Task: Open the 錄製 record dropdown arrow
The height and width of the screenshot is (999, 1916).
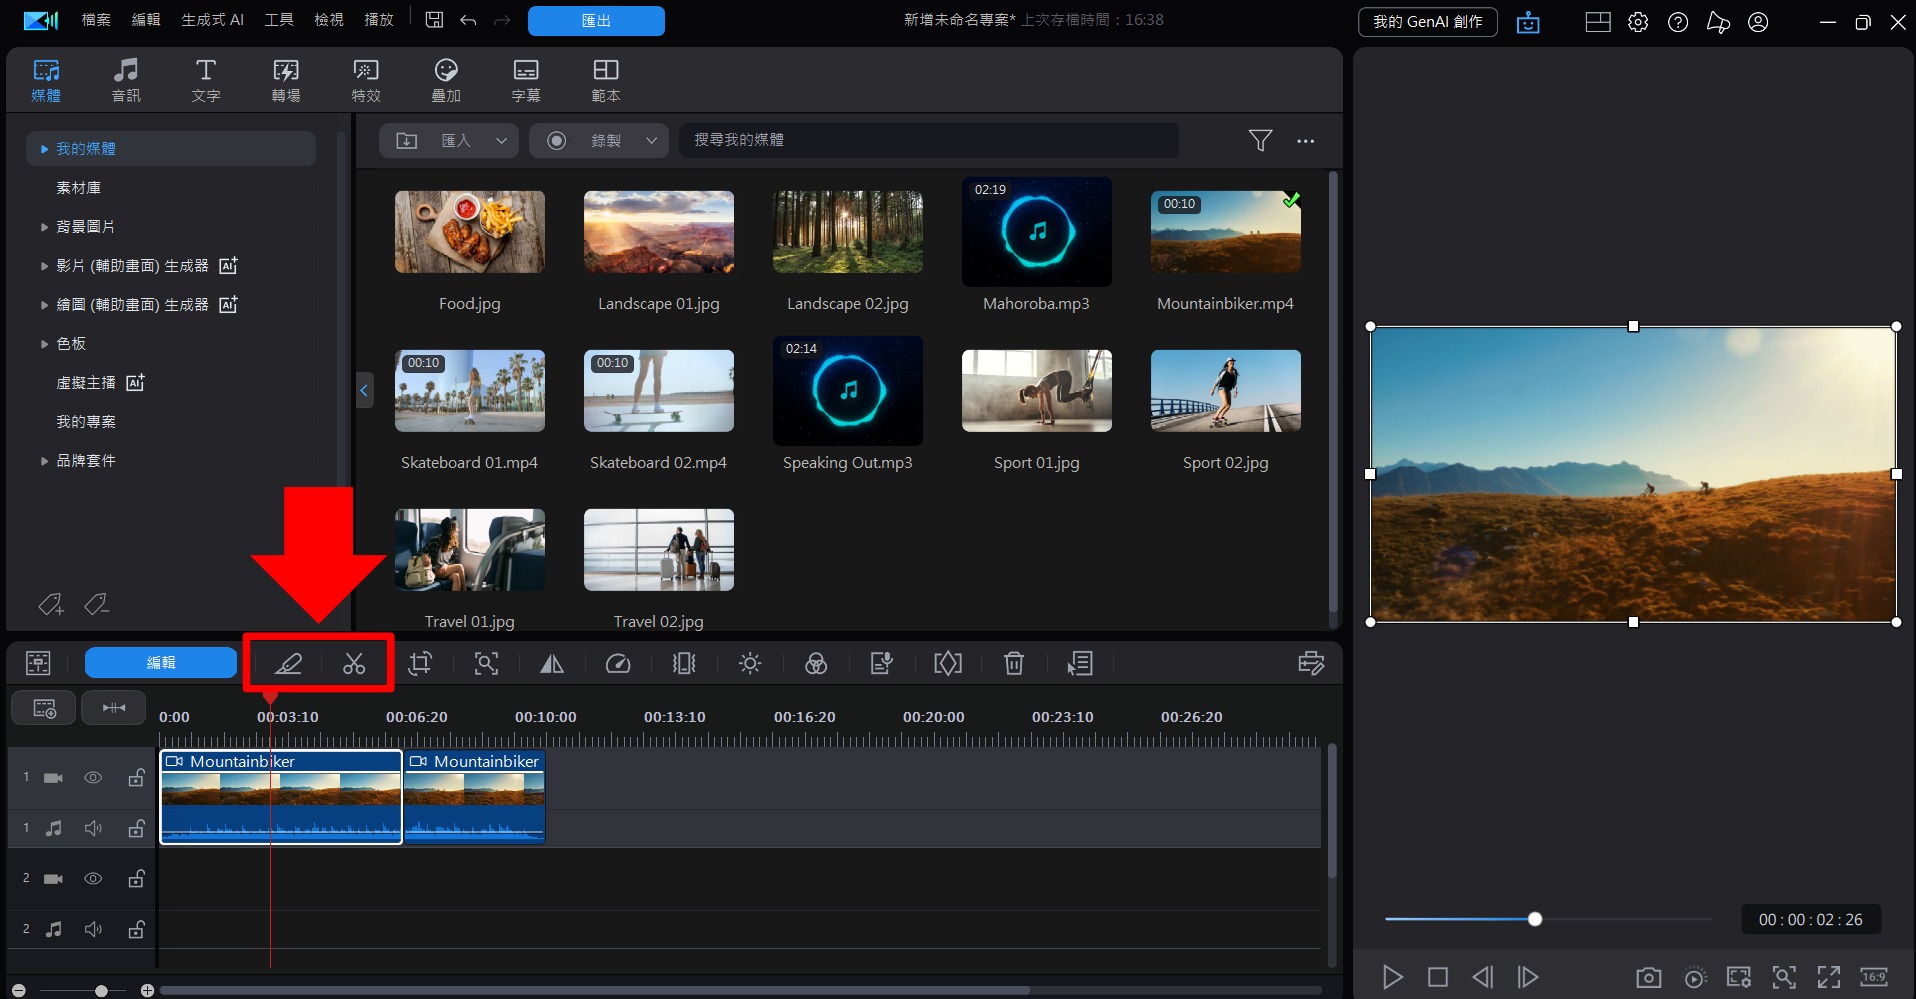Action: coord(651,141)
